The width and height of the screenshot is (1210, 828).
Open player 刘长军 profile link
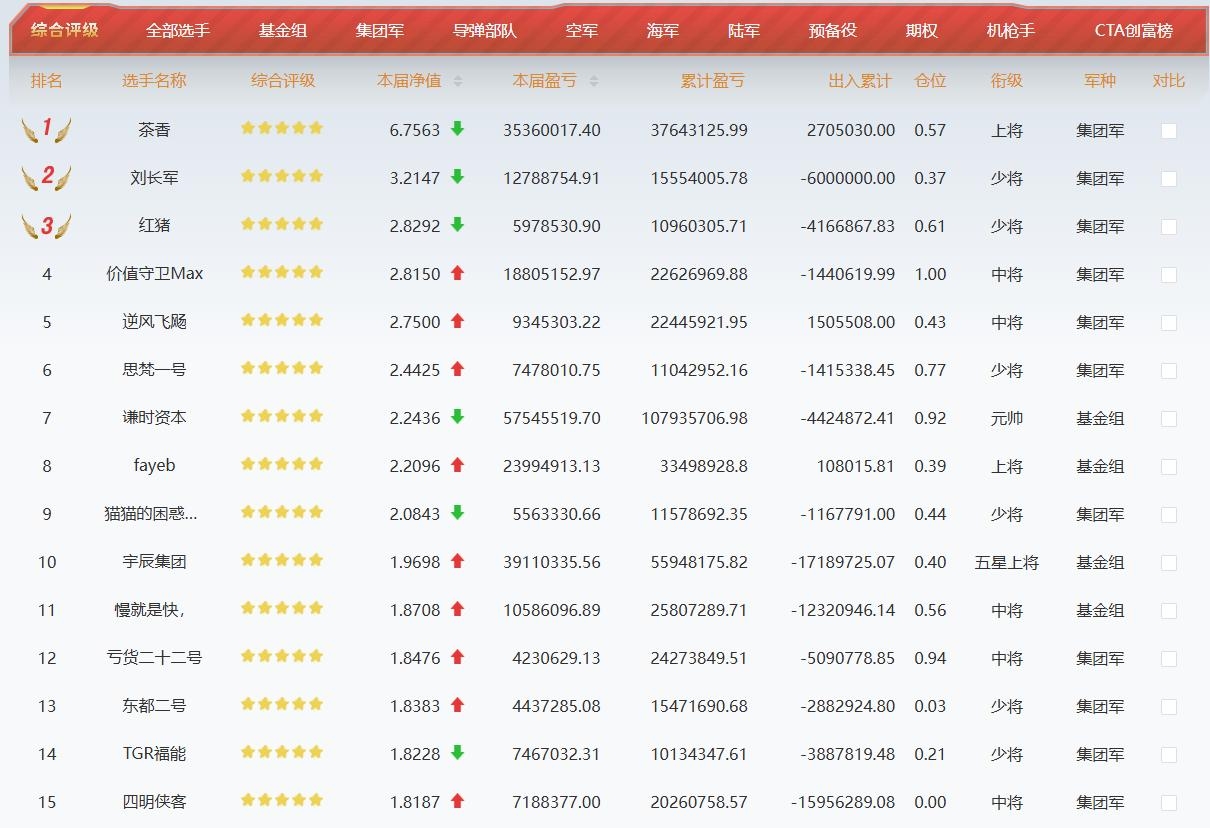coord(154,178)
